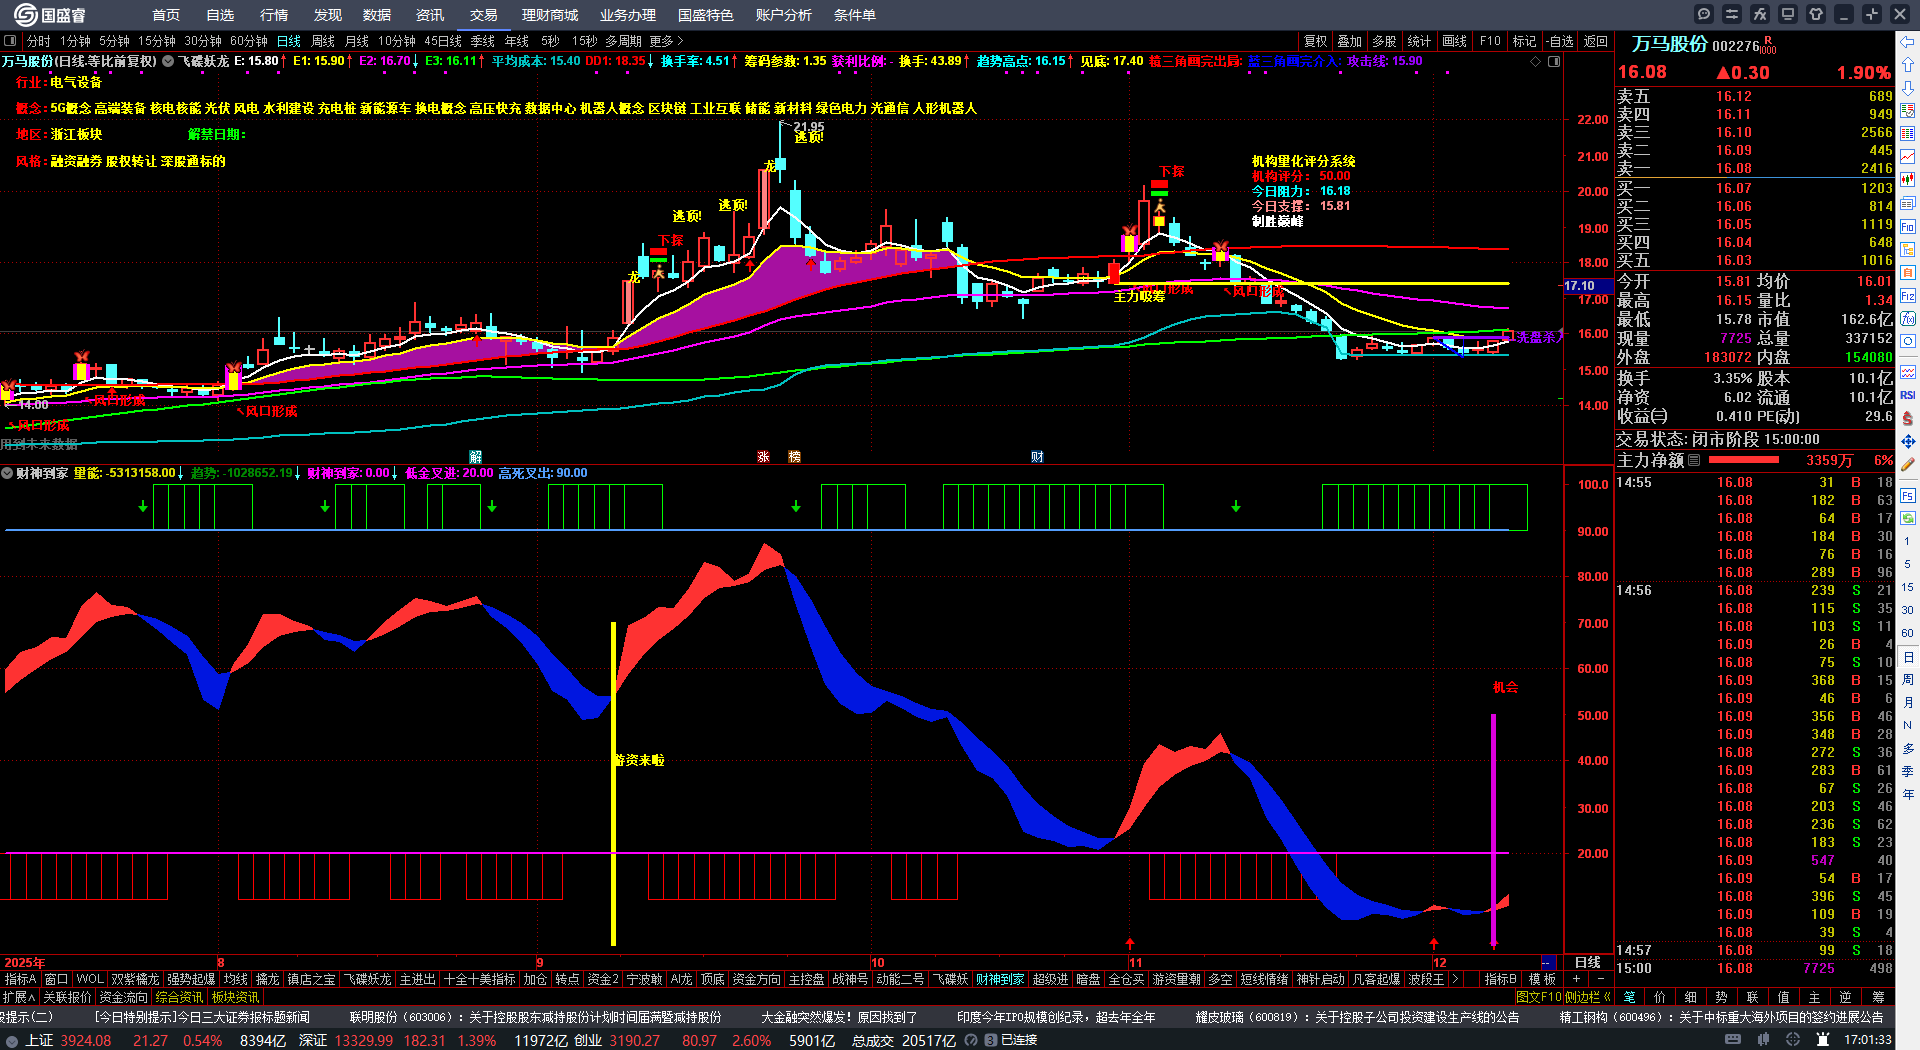This screenshot has width=1920, height=1050.
Task: Click the 日线 period label below sub-chart axis
Action: [1588, 962]
